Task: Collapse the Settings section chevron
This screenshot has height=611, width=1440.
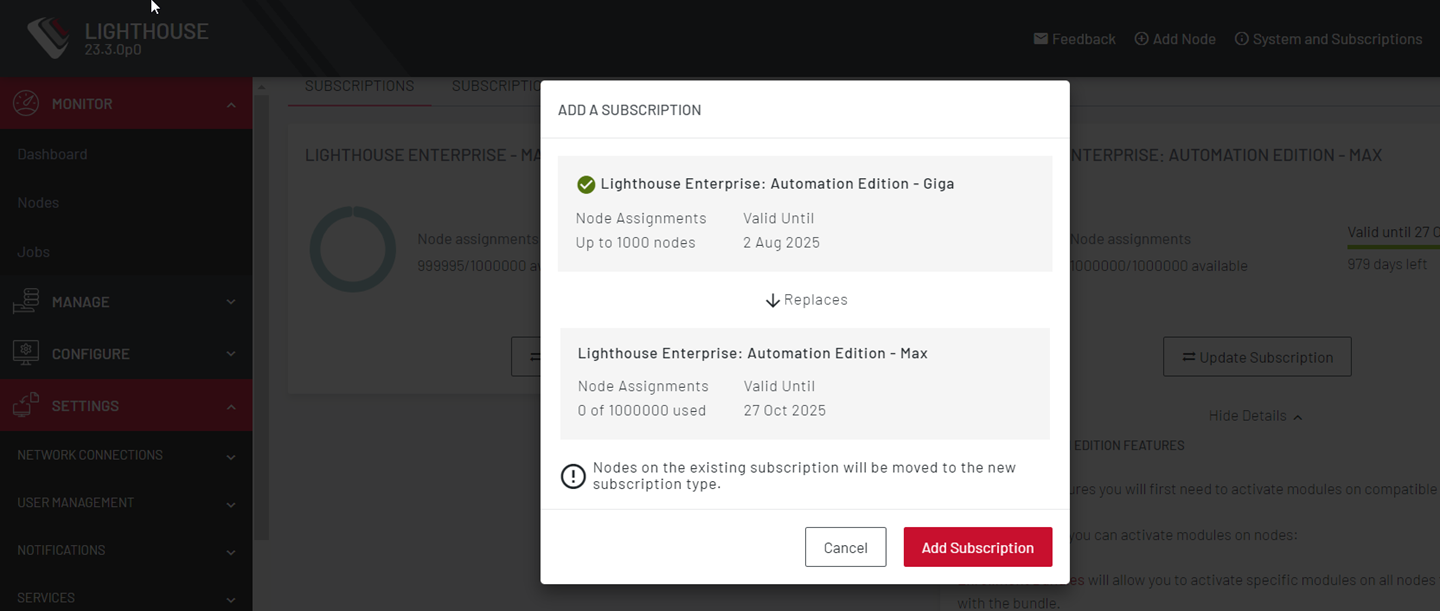Action: tap(231, 406)
